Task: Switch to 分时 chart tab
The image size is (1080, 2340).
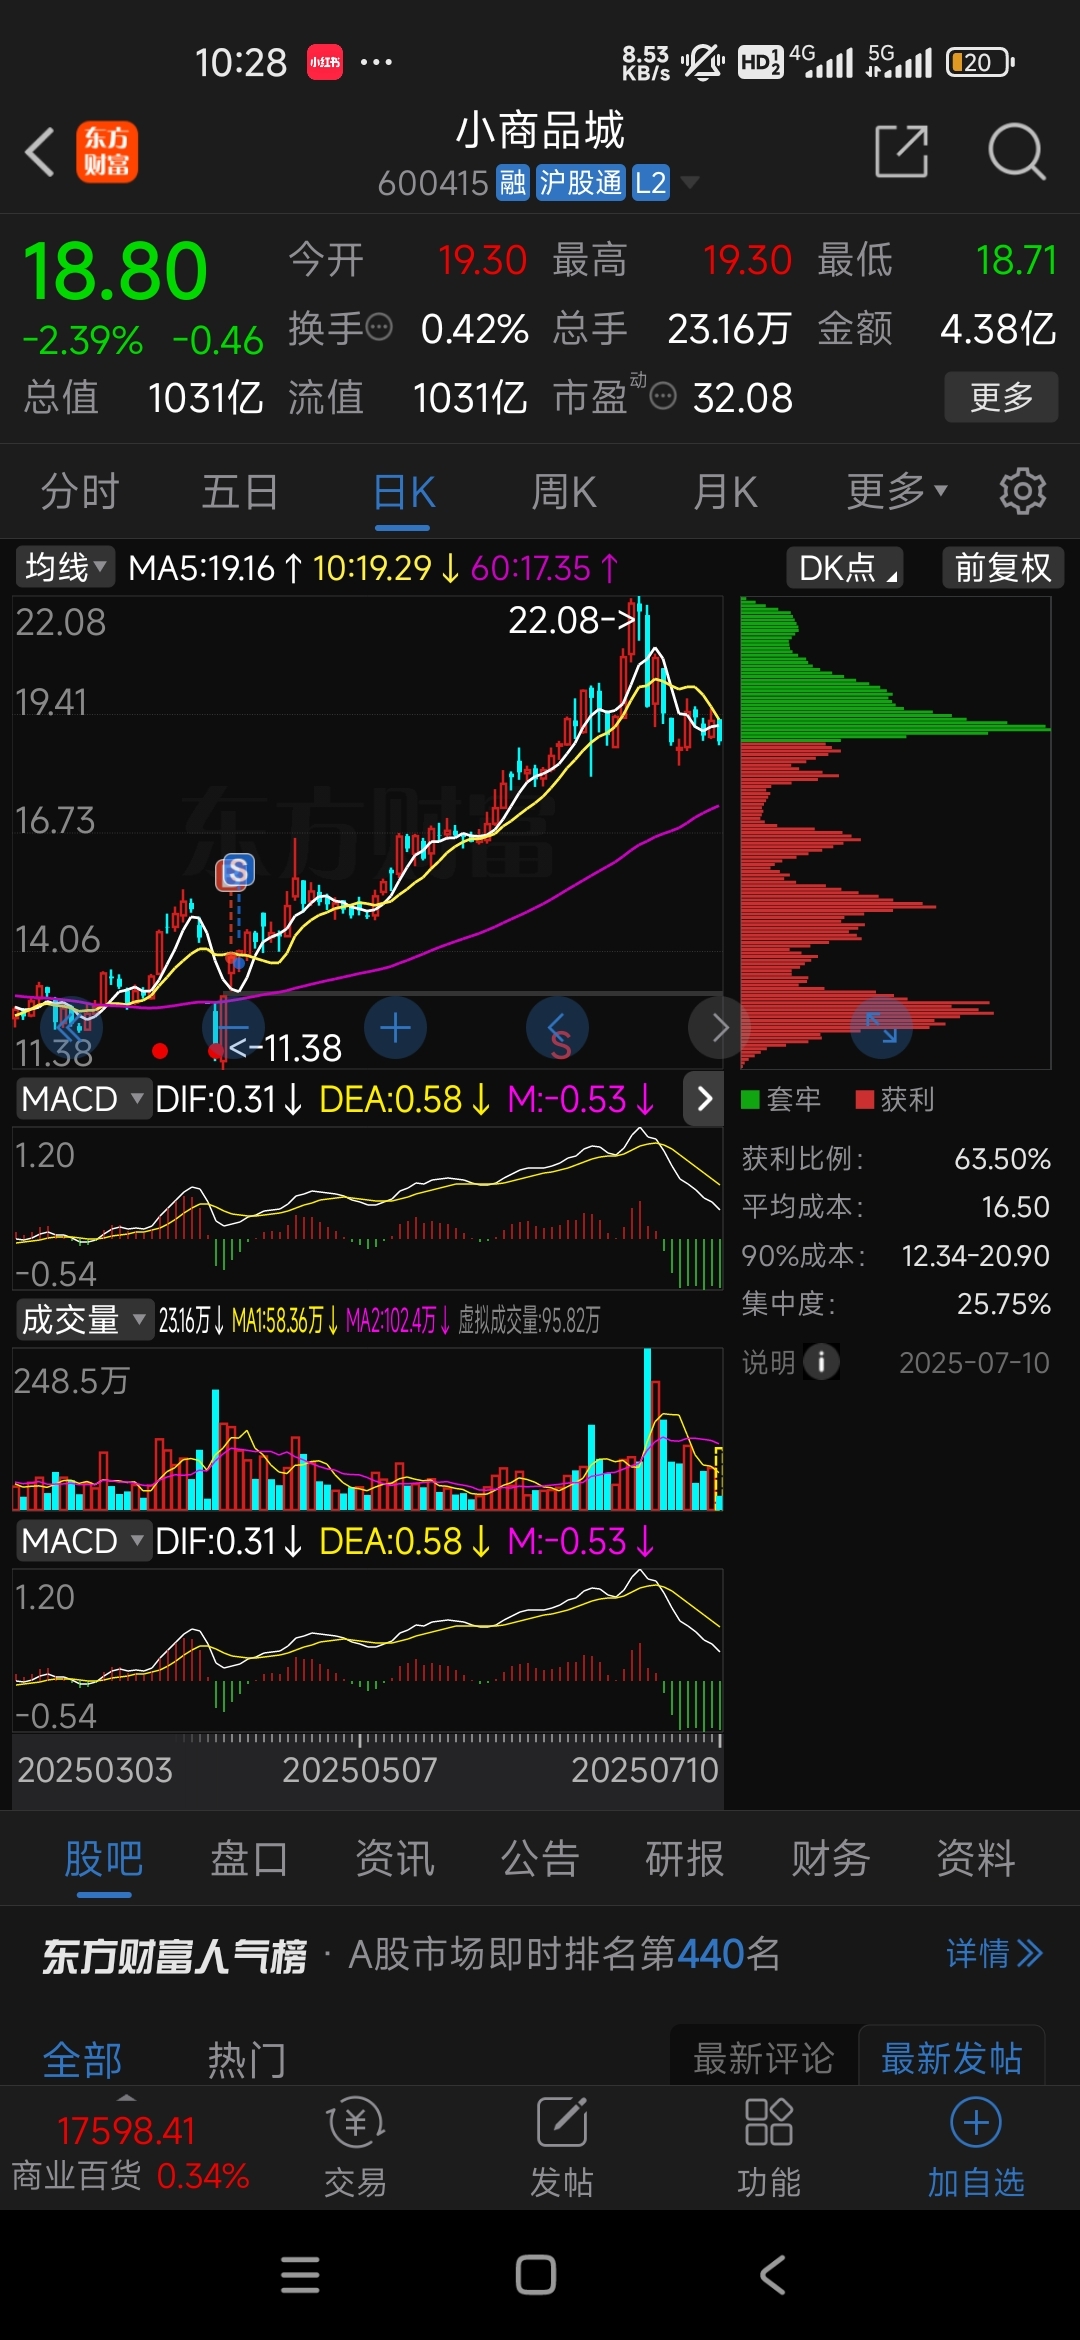Action: (x=80, y=492)
